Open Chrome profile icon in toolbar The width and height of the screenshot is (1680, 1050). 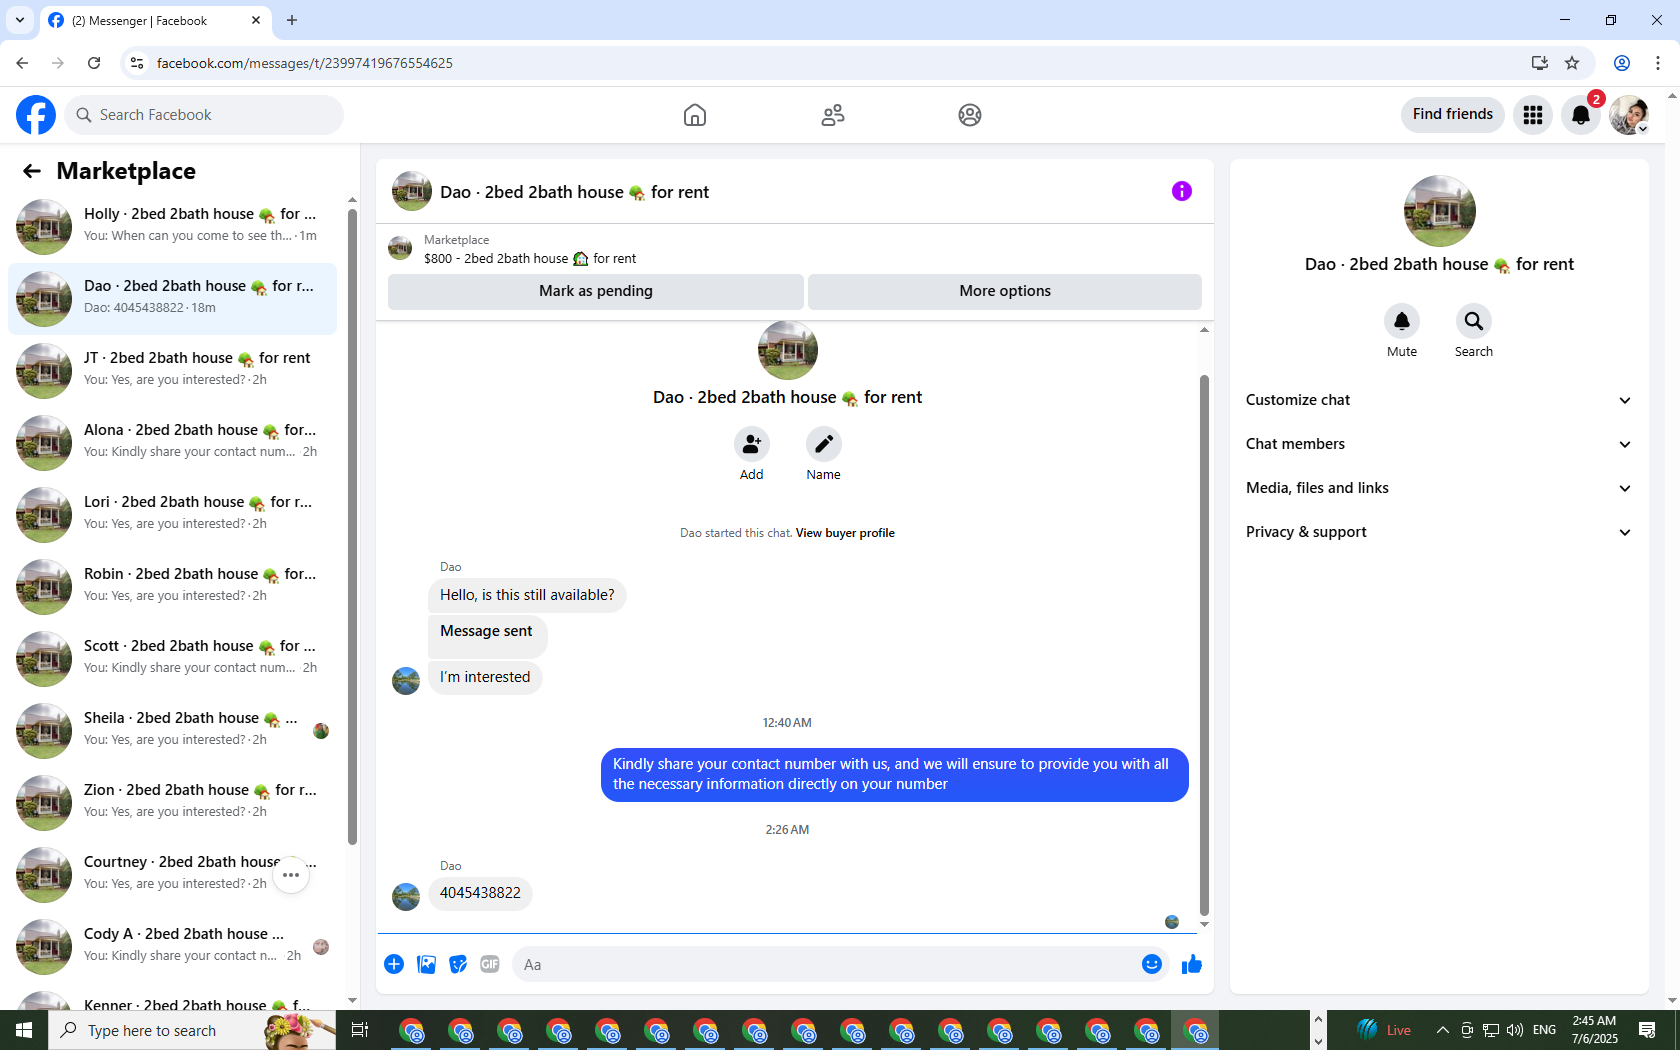pos(1622,63)
